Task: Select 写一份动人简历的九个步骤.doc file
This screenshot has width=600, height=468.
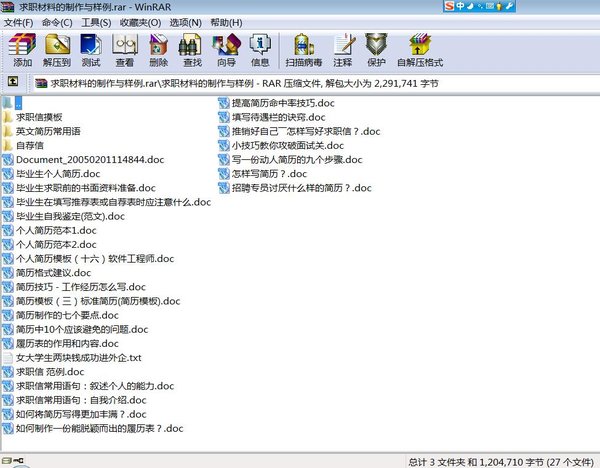Action: (x=290, y=160)
